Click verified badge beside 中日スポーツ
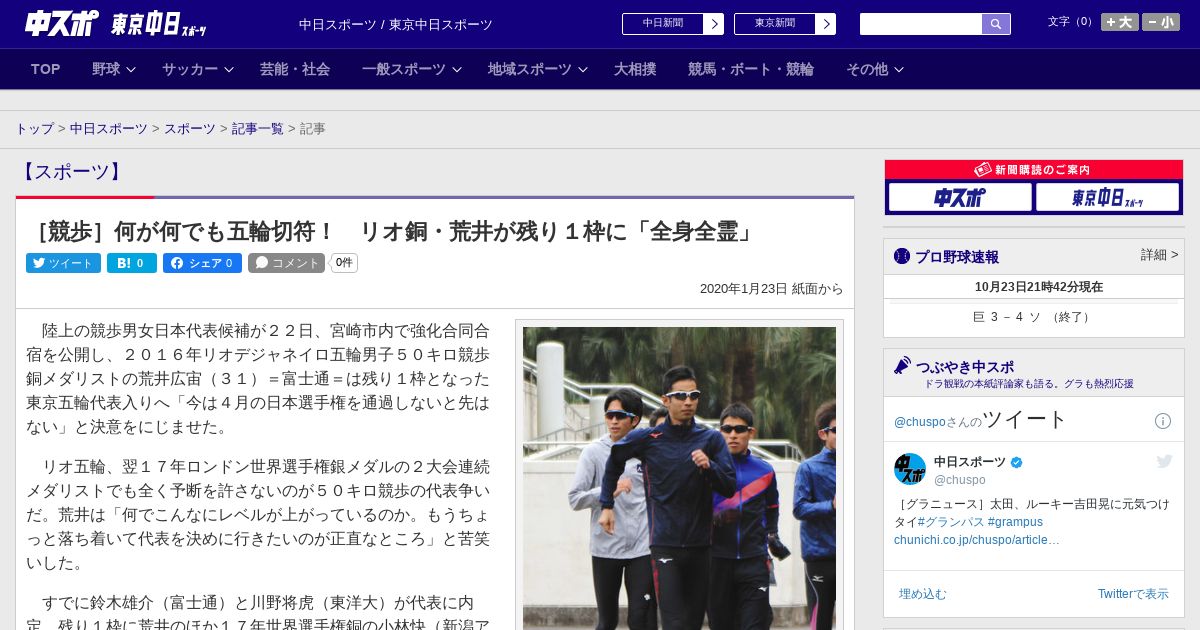This screenshot has height=630, width=1200. tap(1017, 462)
